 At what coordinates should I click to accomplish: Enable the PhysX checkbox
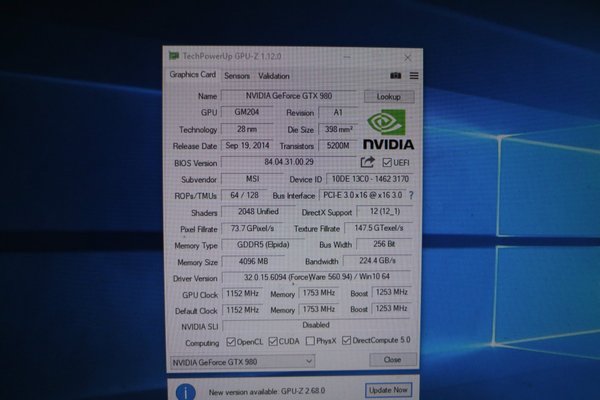click(310, 341)
